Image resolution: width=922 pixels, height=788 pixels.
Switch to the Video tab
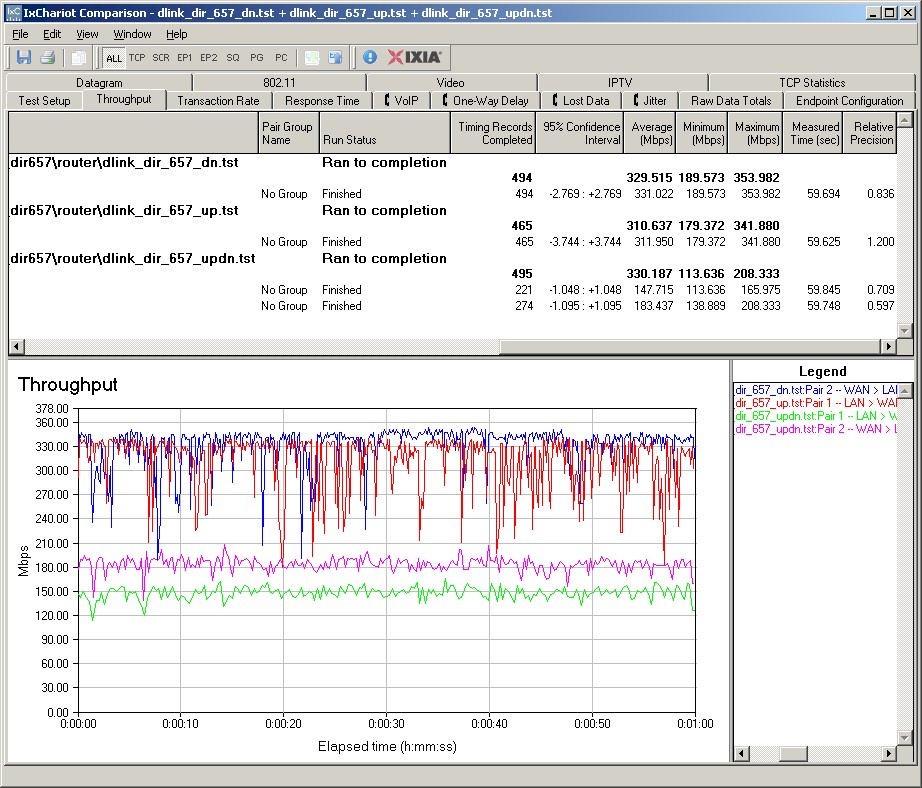[x=450, y=82]
